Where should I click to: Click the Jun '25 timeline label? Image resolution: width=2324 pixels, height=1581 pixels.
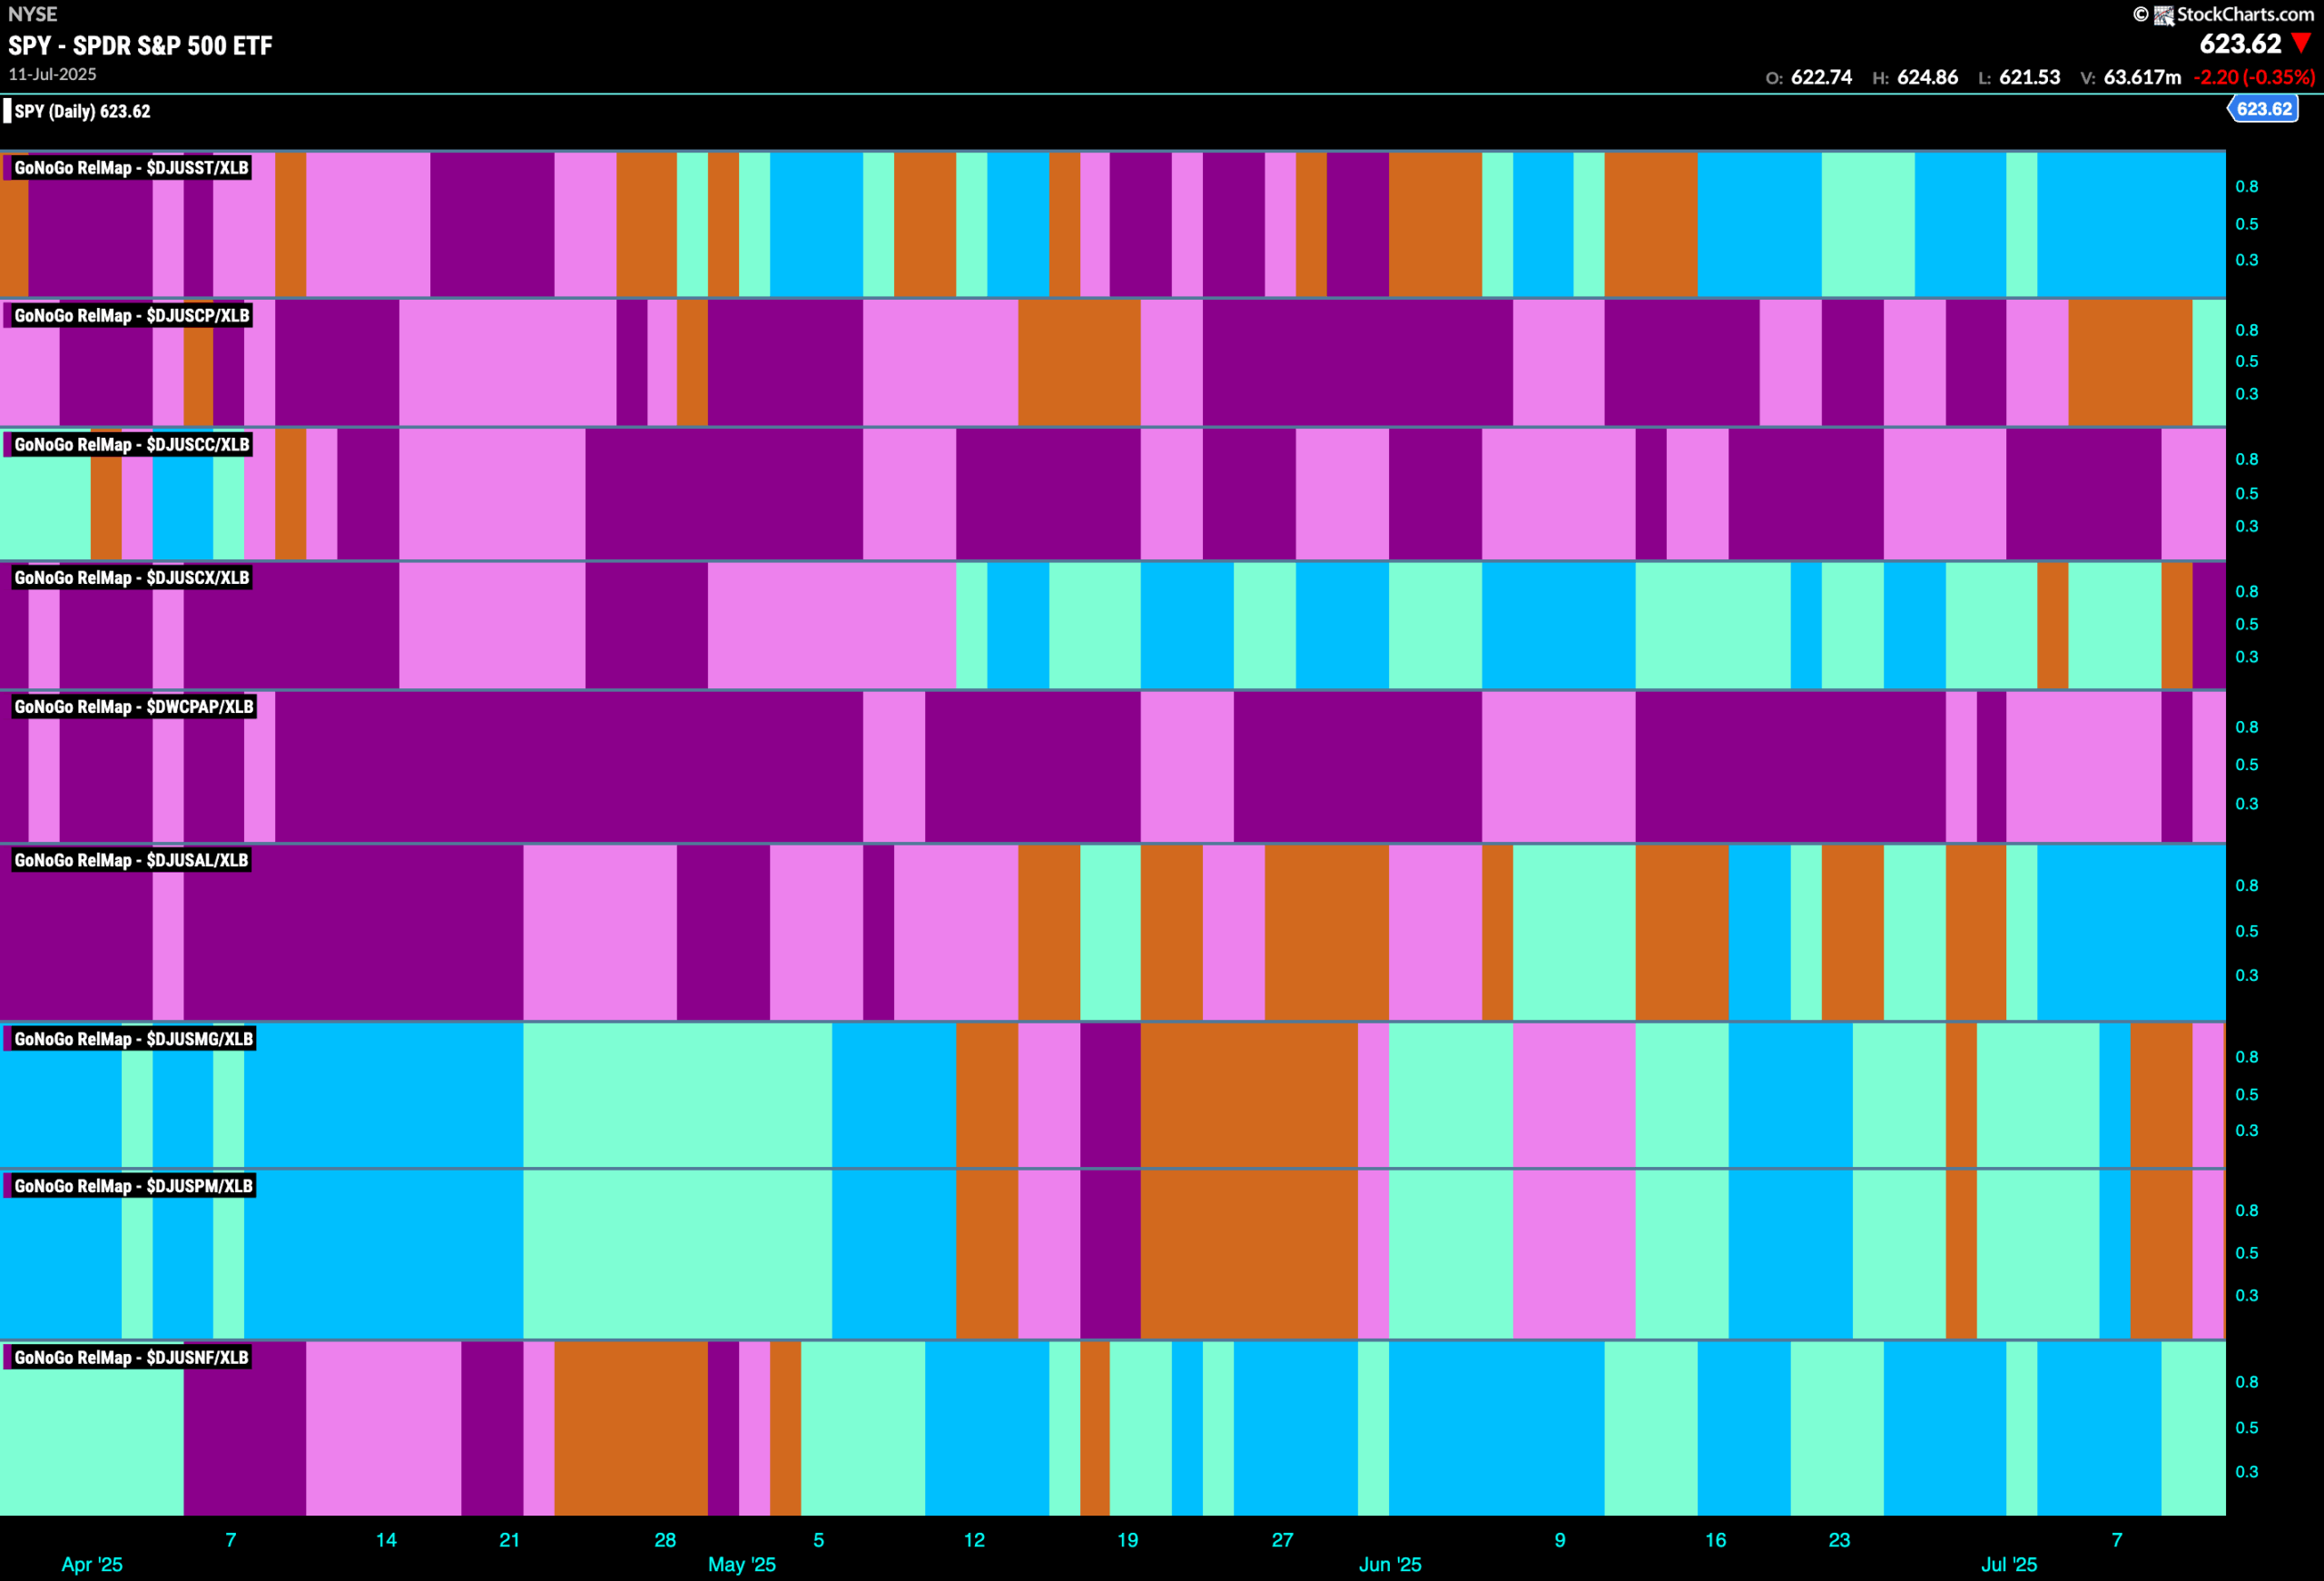coord(1390,1565)
